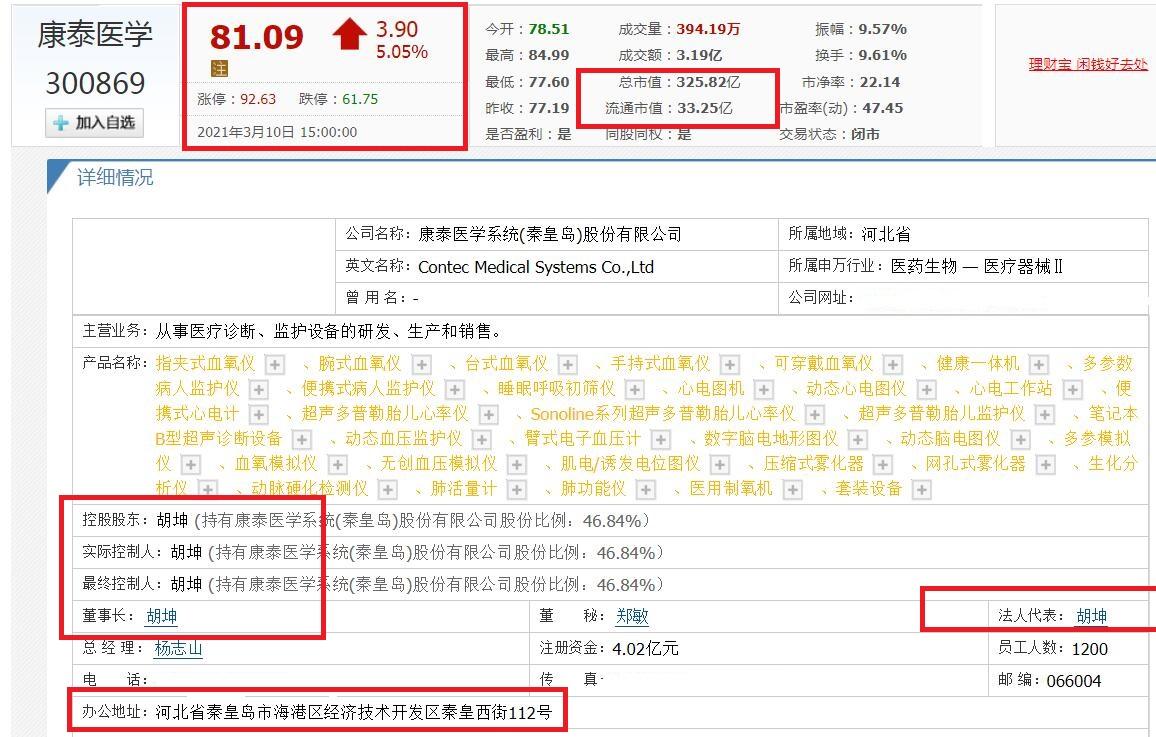Expand plus box after 动态心电图仪
Viewport: 1156px width, 737px height.
point(926,390)
